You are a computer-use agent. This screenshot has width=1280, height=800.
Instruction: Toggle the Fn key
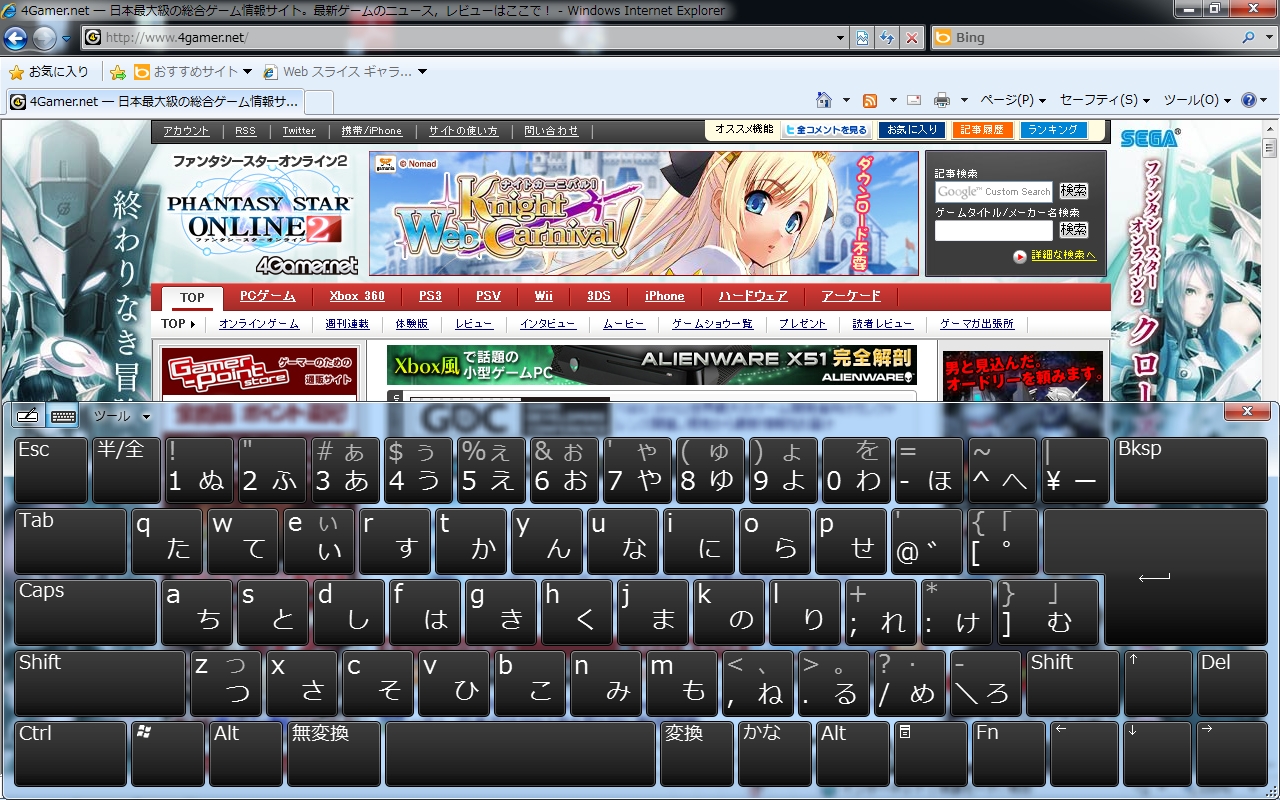click(1007, 753)
